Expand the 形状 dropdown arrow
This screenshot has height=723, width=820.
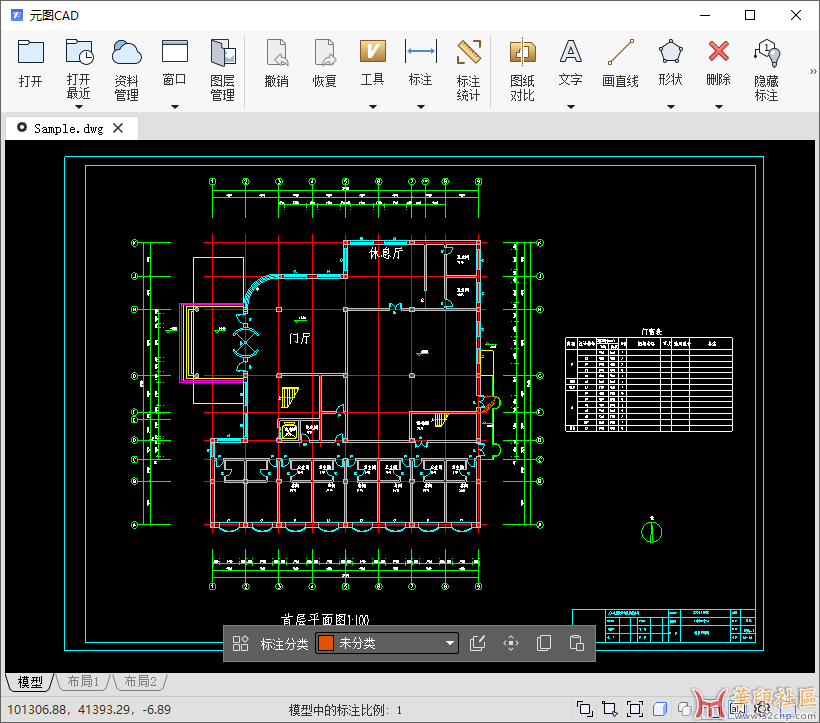point(670,107)
